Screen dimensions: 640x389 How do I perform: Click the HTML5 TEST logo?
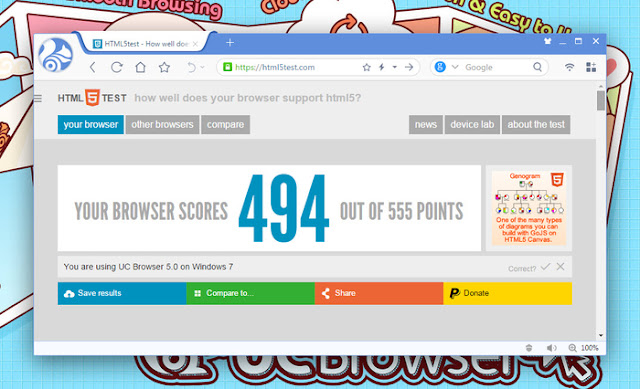pos(92,98)
